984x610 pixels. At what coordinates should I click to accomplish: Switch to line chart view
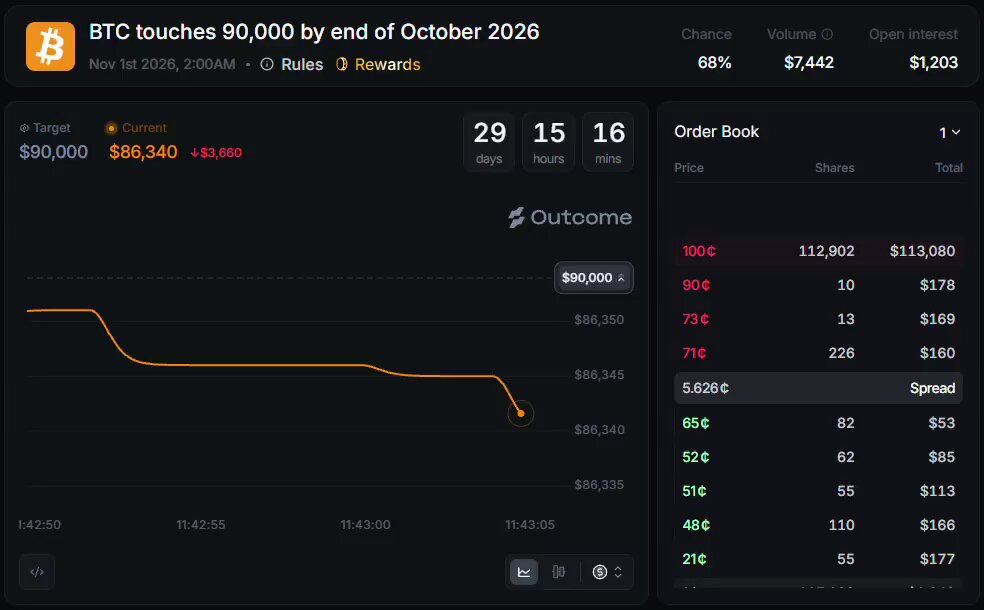point(524,572)
